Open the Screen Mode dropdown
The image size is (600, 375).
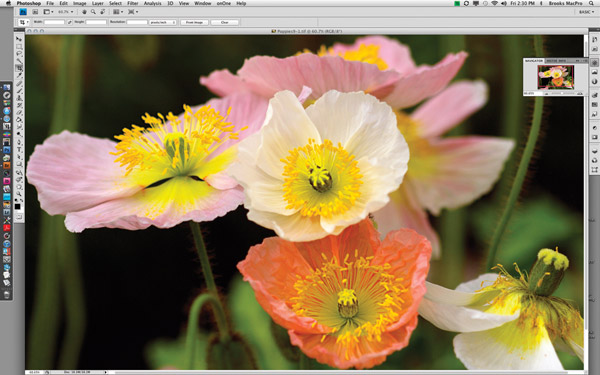(x=133, y=12)
